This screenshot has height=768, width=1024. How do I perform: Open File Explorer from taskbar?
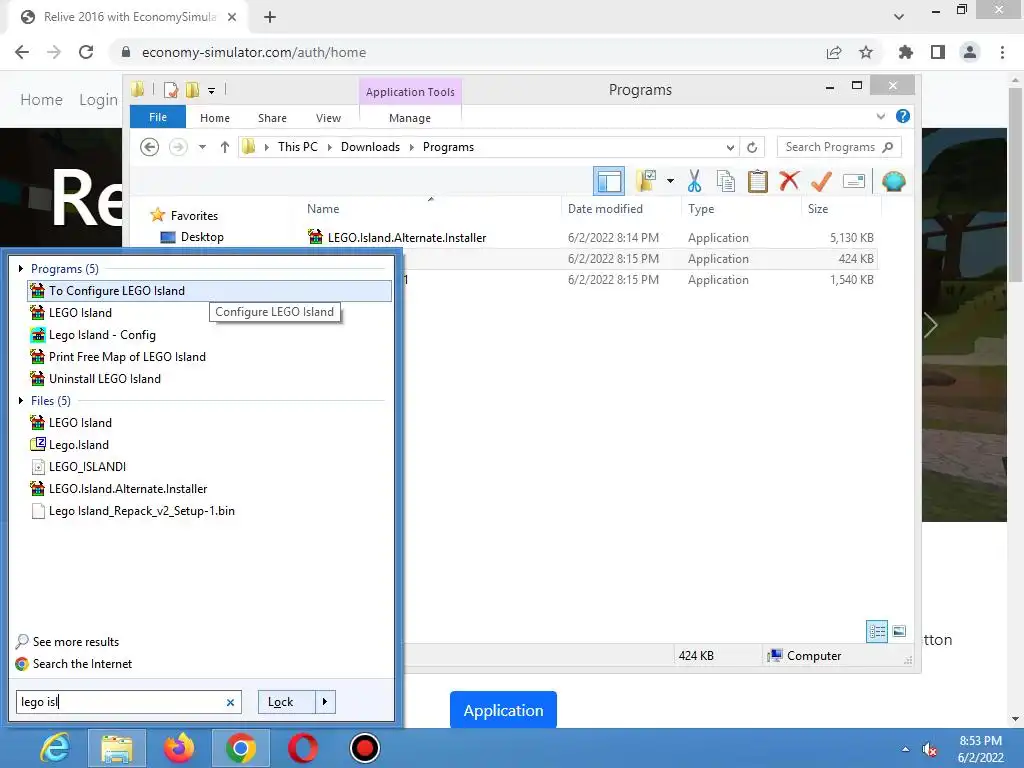(116, 748)
